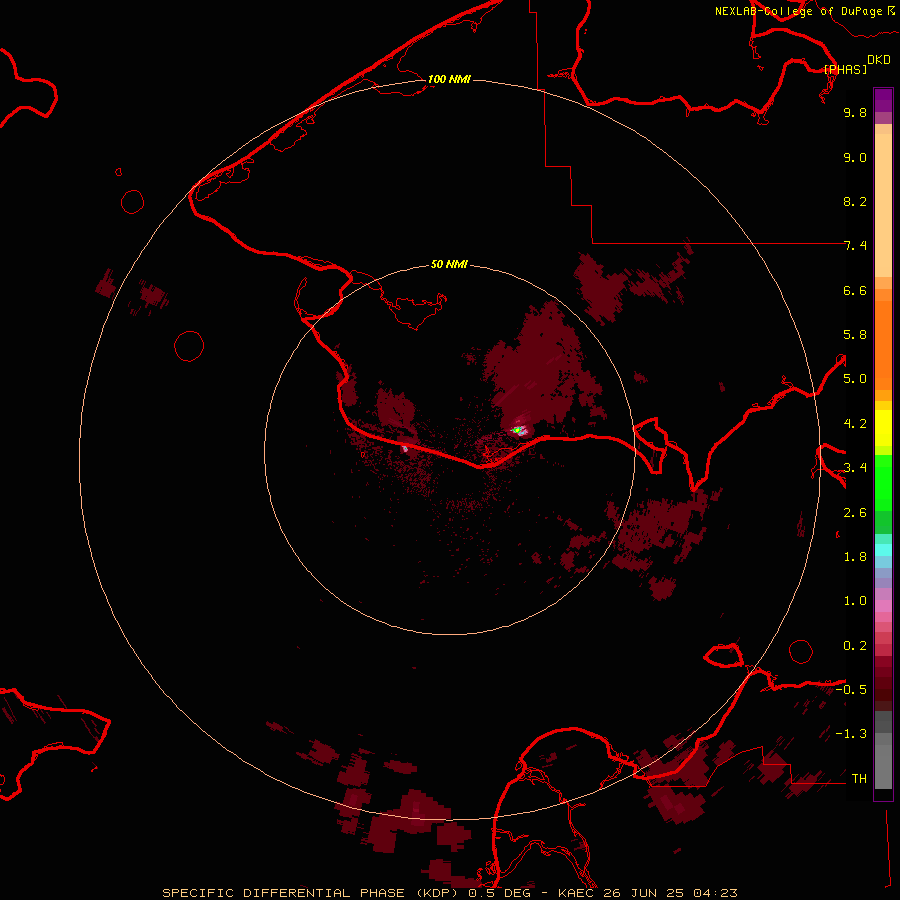
Task: Click the 6.6 scale label
Action: pos(855,290)
